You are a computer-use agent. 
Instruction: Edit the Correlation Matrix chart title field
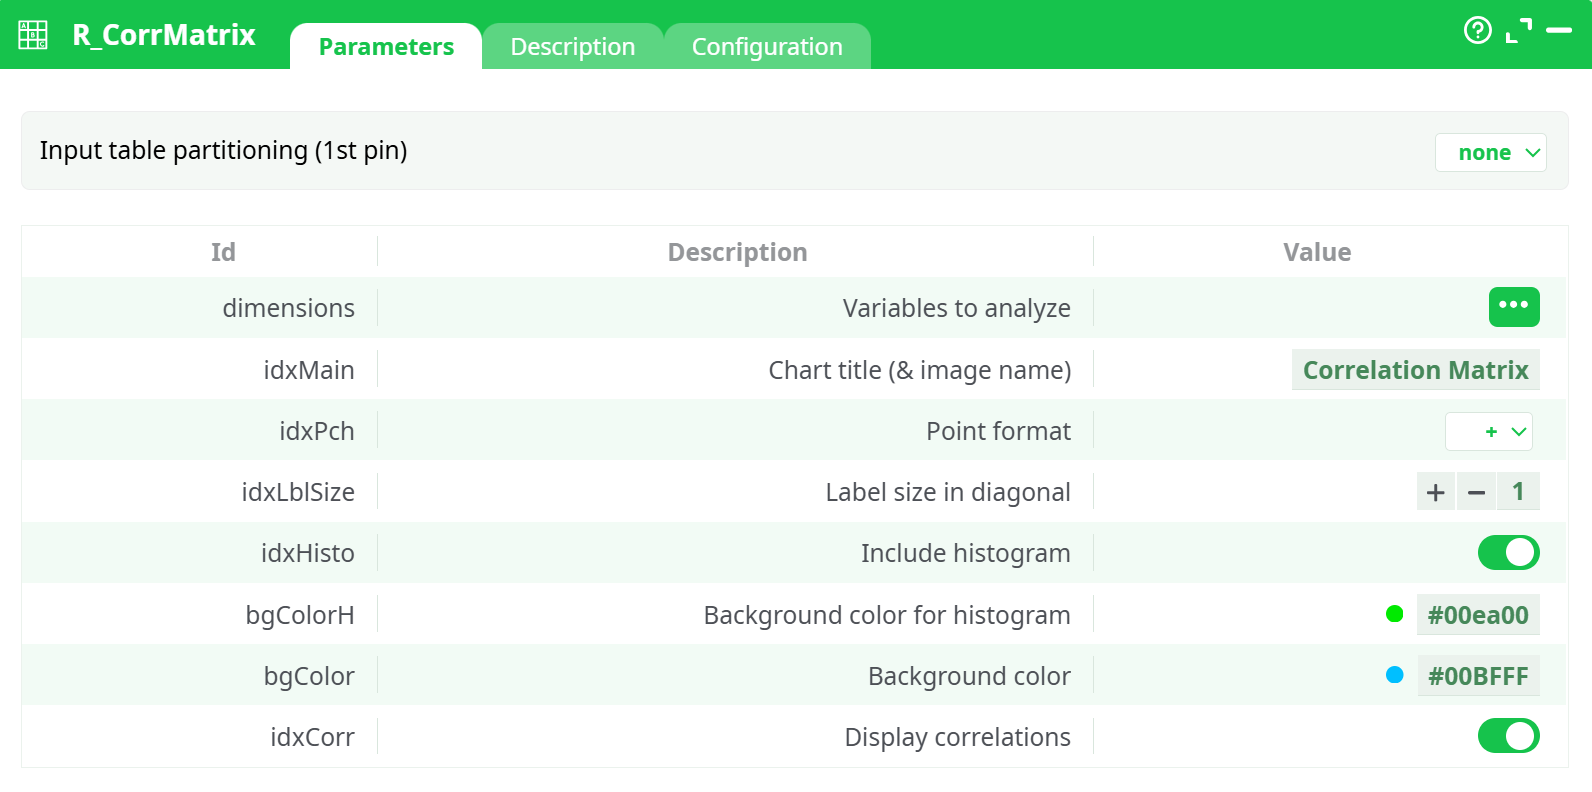tap(1415, 370)
